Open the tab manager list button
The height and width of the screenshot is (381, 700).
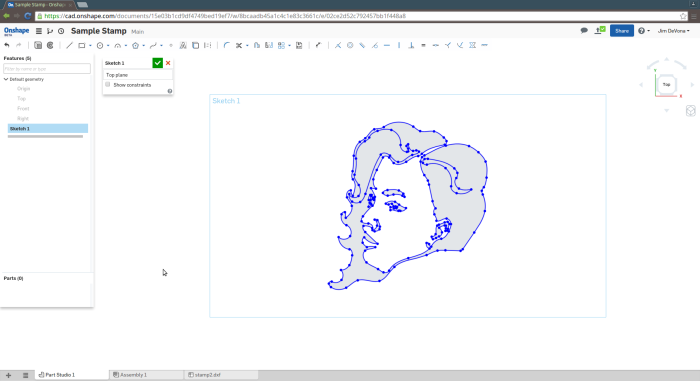pos(25,375)
